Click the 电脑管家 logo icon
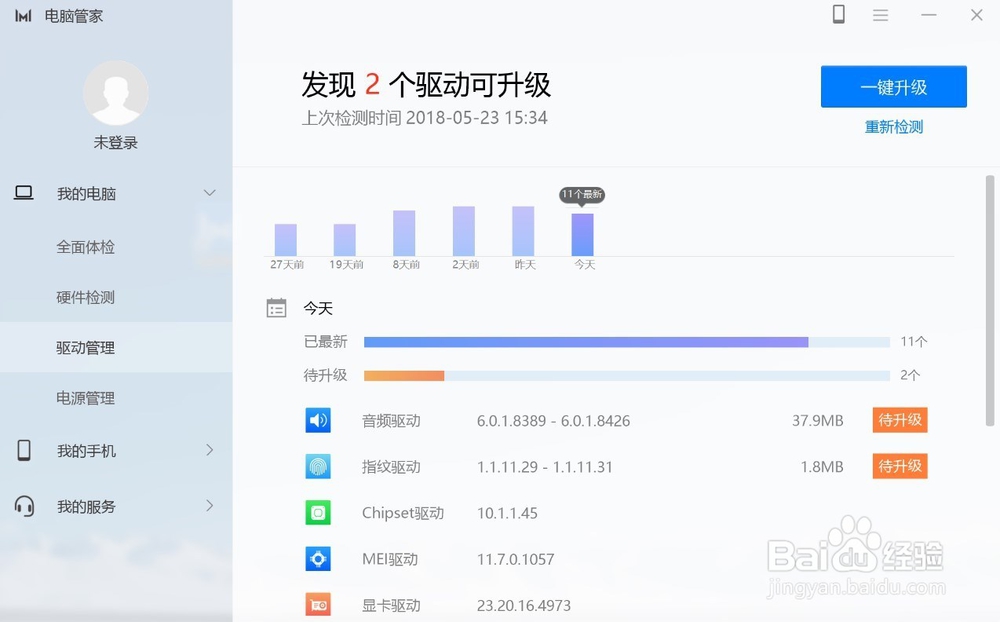 point(23,15)
